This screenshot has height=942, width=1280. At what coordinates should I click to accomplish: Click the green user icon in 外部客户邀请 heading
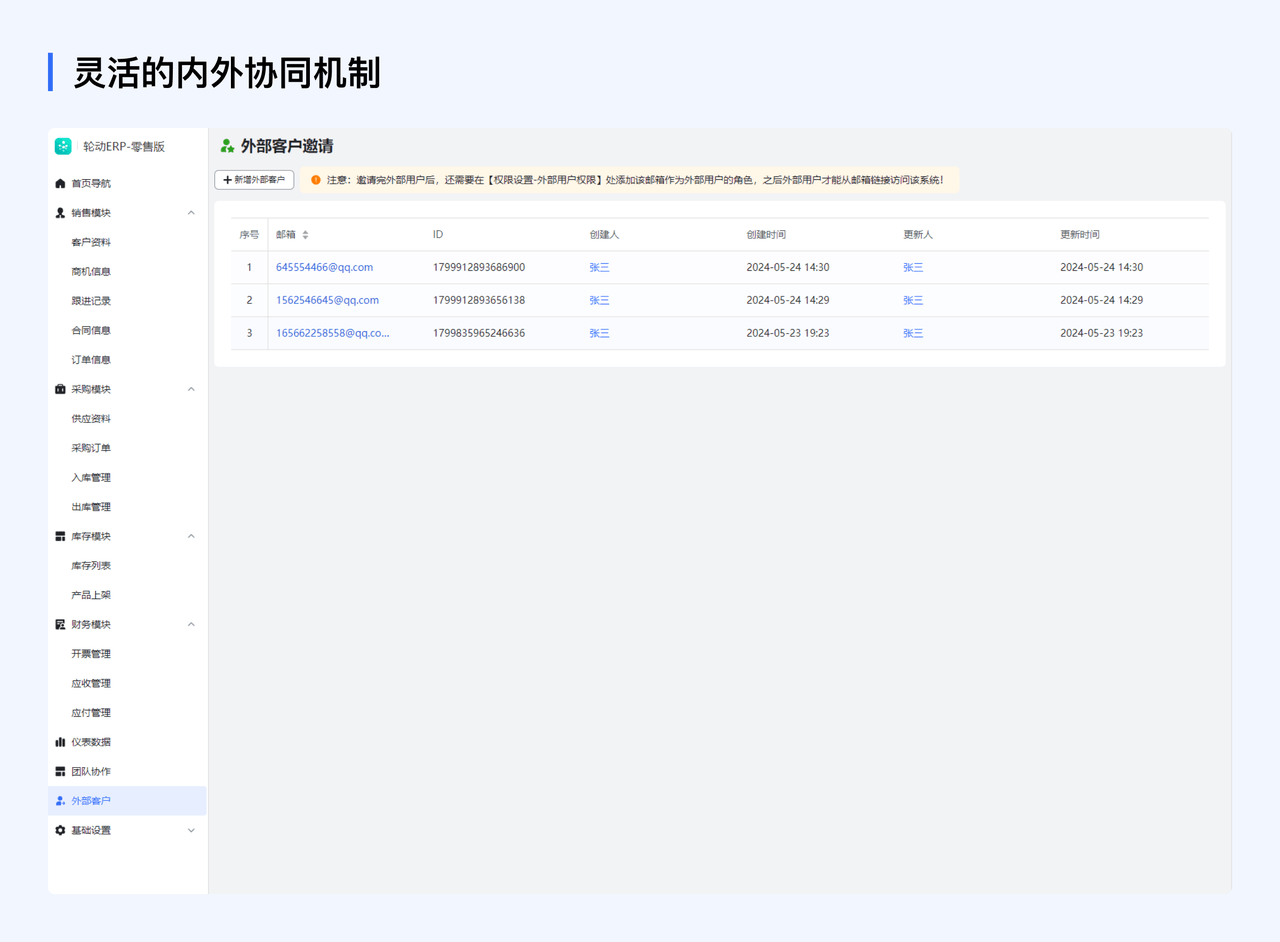(x=227, y=146)
